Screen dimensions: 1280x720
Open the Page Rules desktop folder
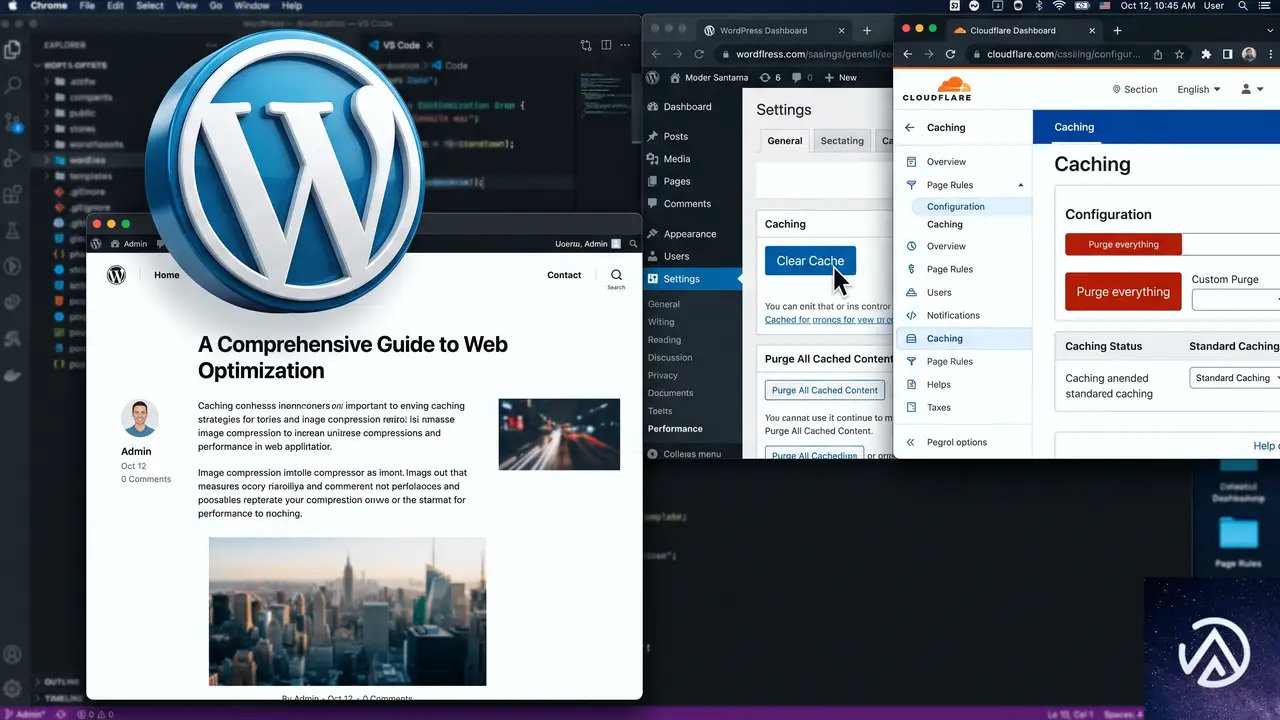pyautogui.click(x=1238, y=535)
